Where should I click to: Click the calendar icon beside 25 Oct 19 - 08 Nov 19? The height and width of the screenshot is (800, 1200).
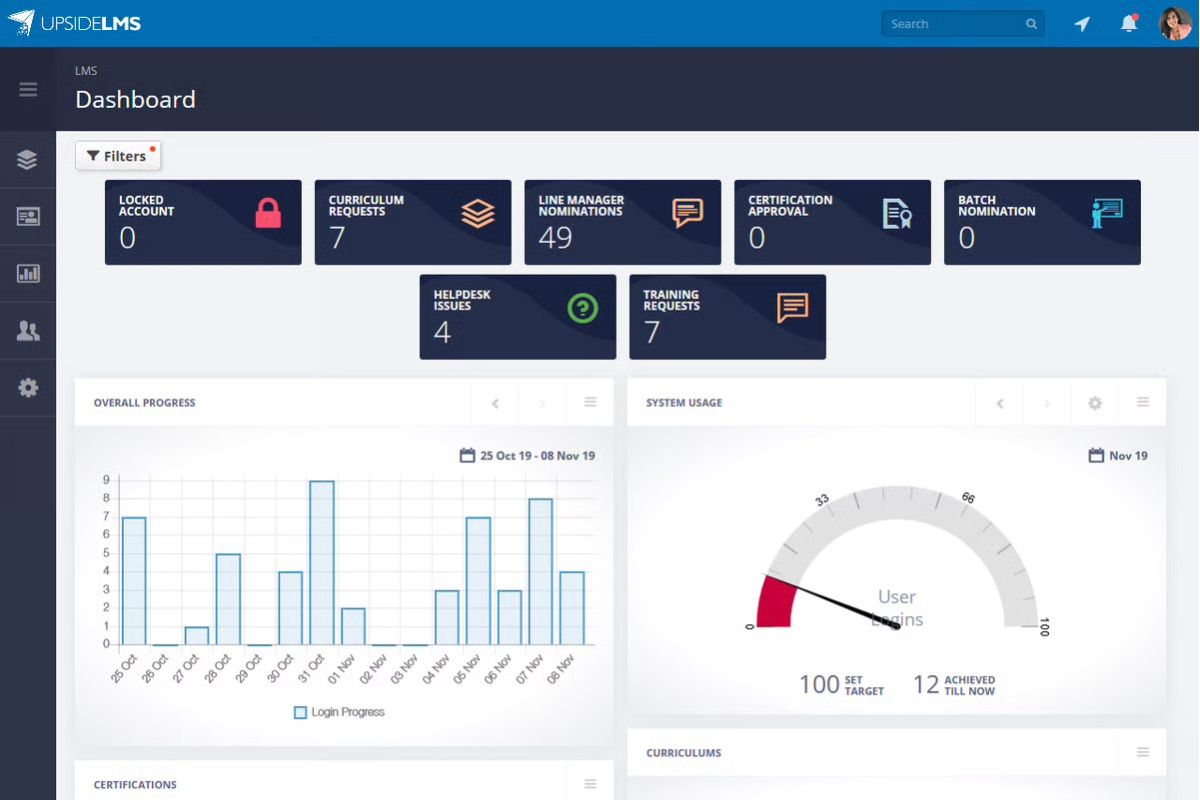467,455
